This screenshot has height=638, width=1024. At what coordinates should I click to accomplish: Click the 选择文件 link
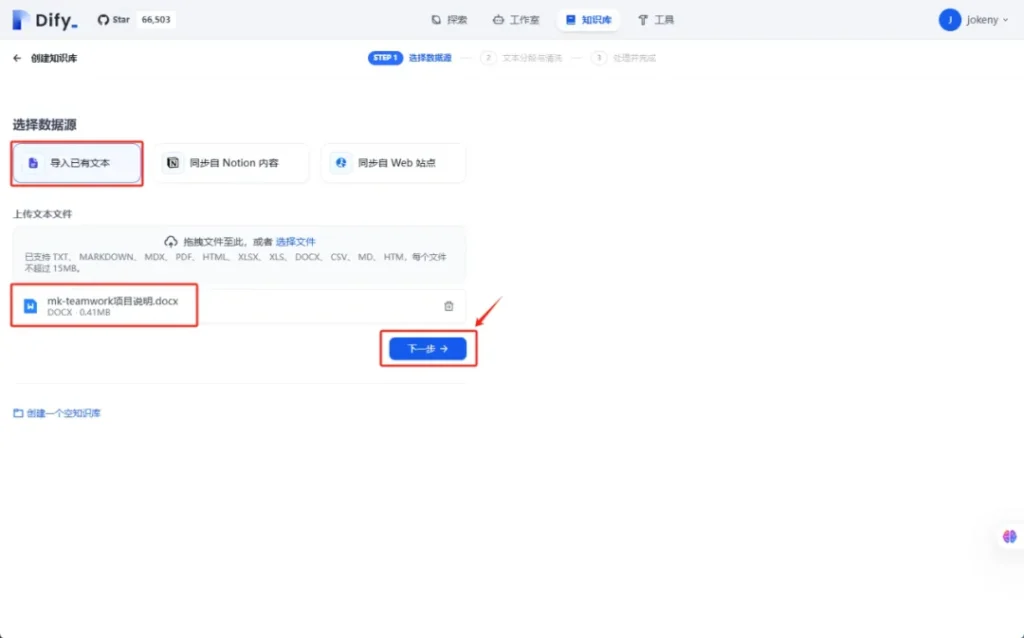coord(295,242)
